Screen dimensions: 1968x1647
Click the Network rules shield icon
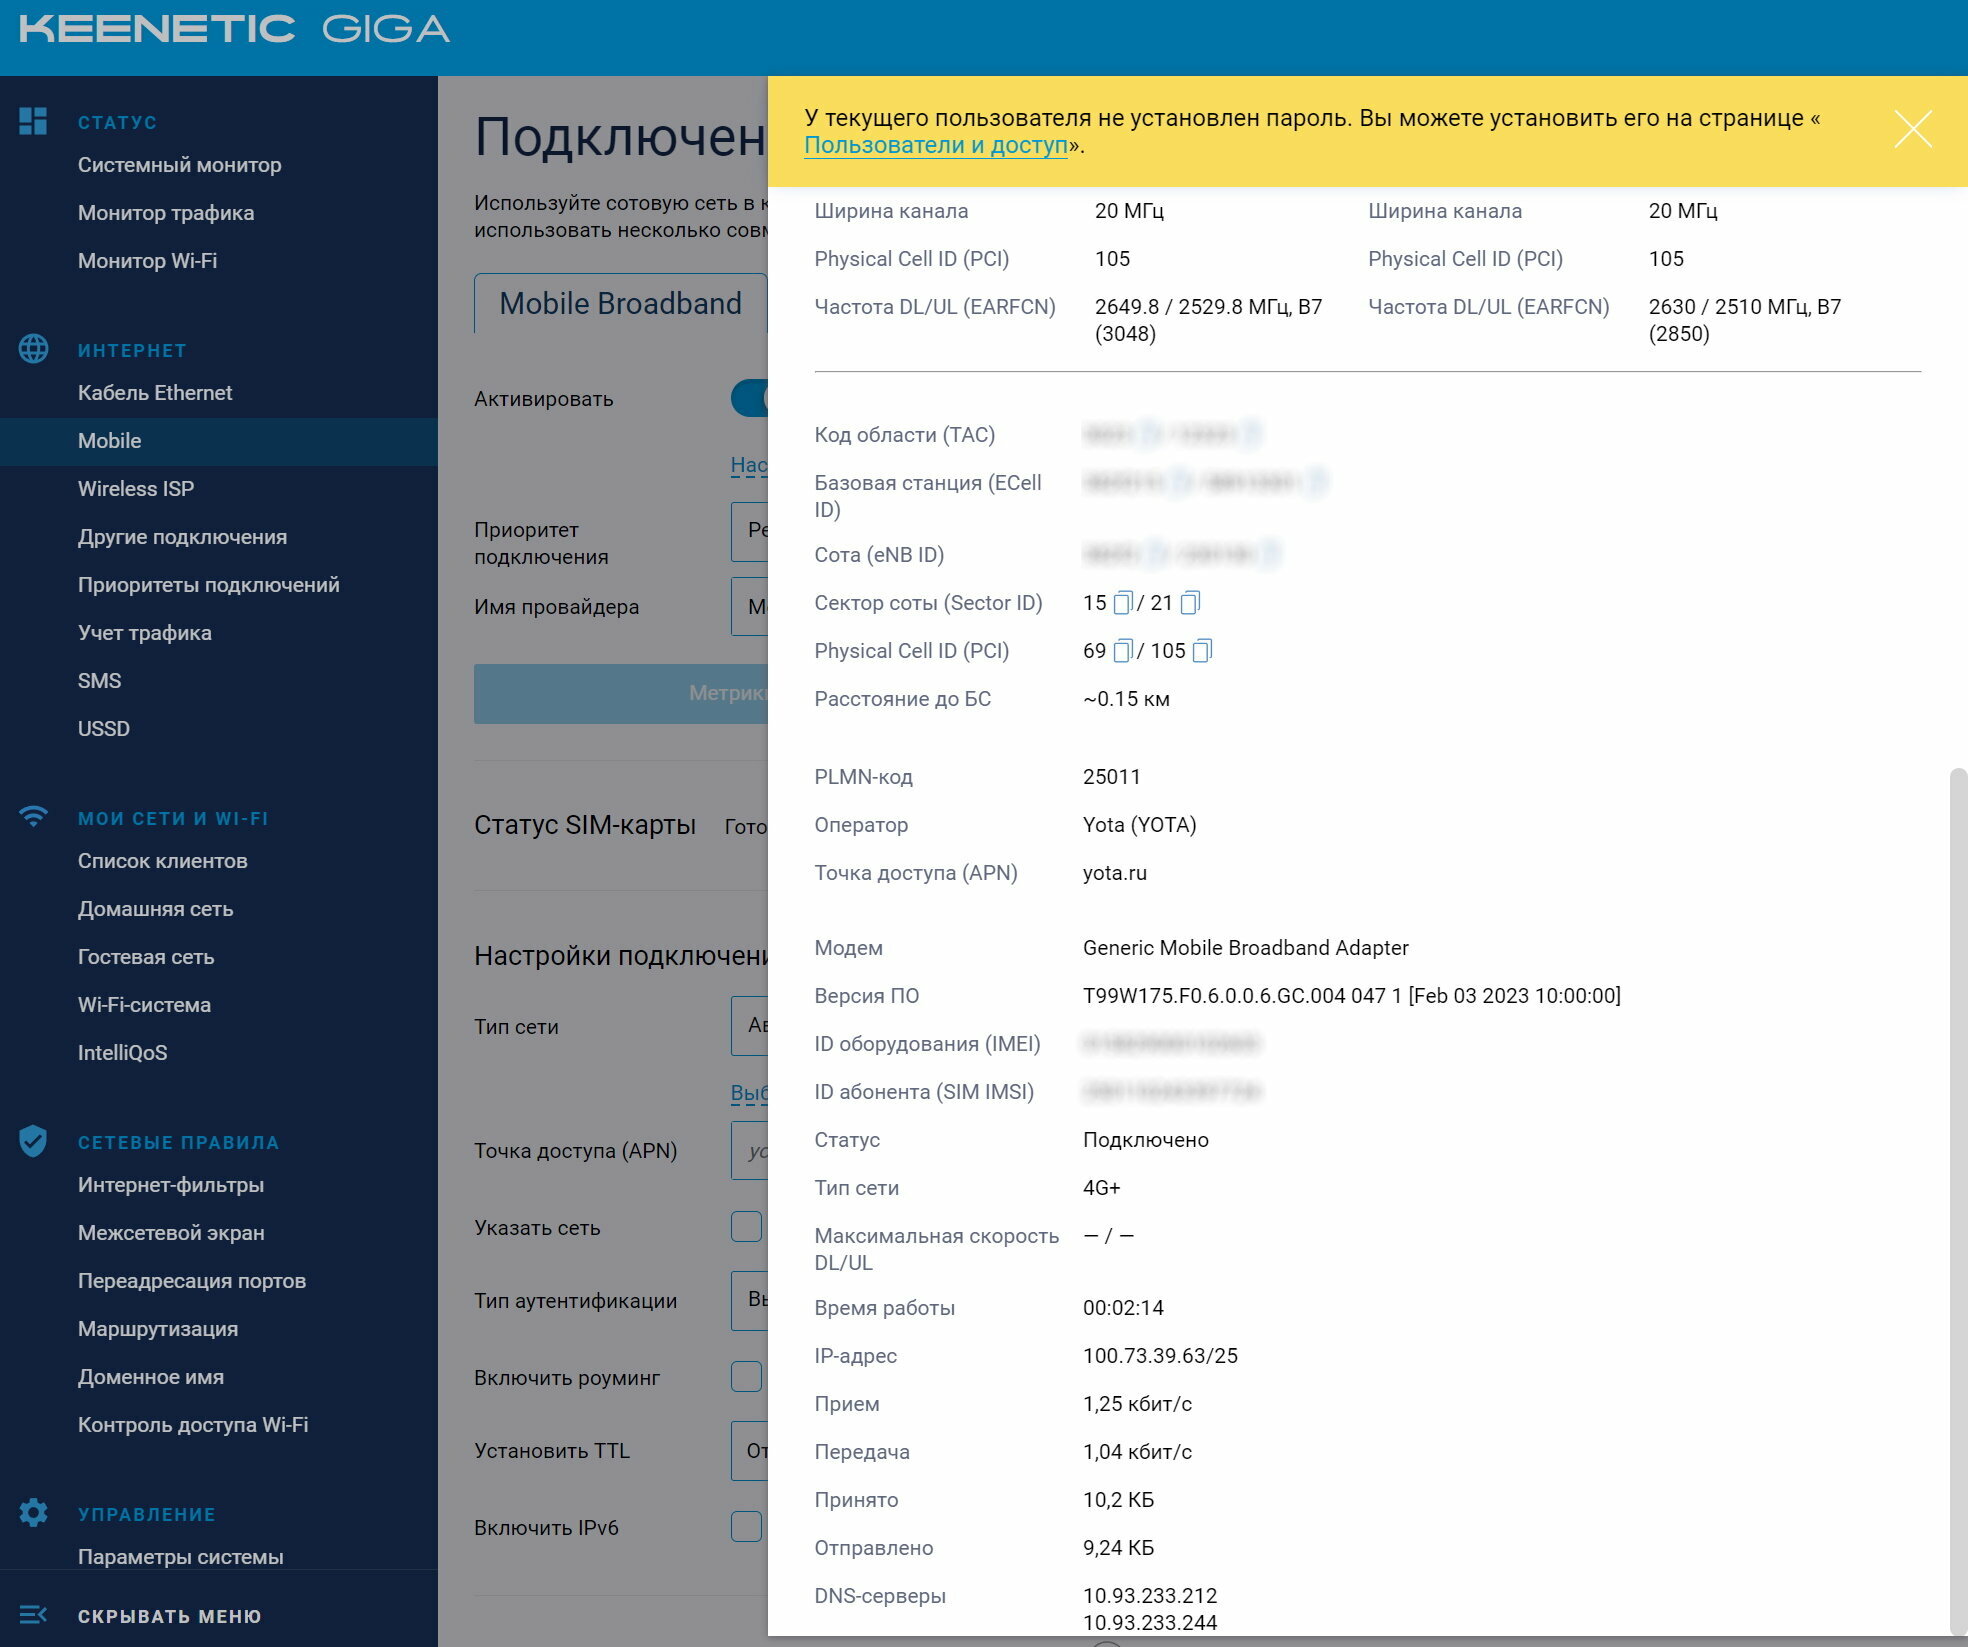pos(33,1141)
